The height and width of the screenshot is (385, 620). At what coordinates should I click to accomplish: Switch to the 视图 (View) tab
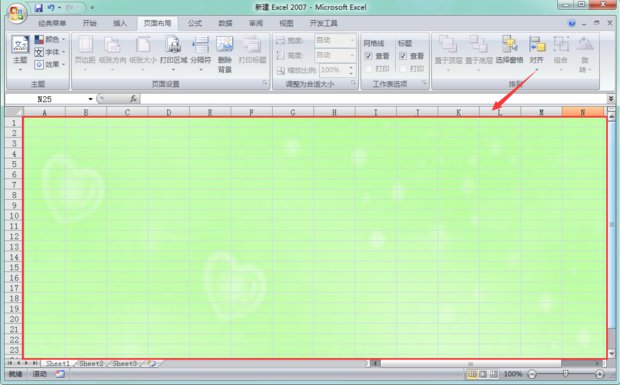pyautogui.click(x=286, y=23)
